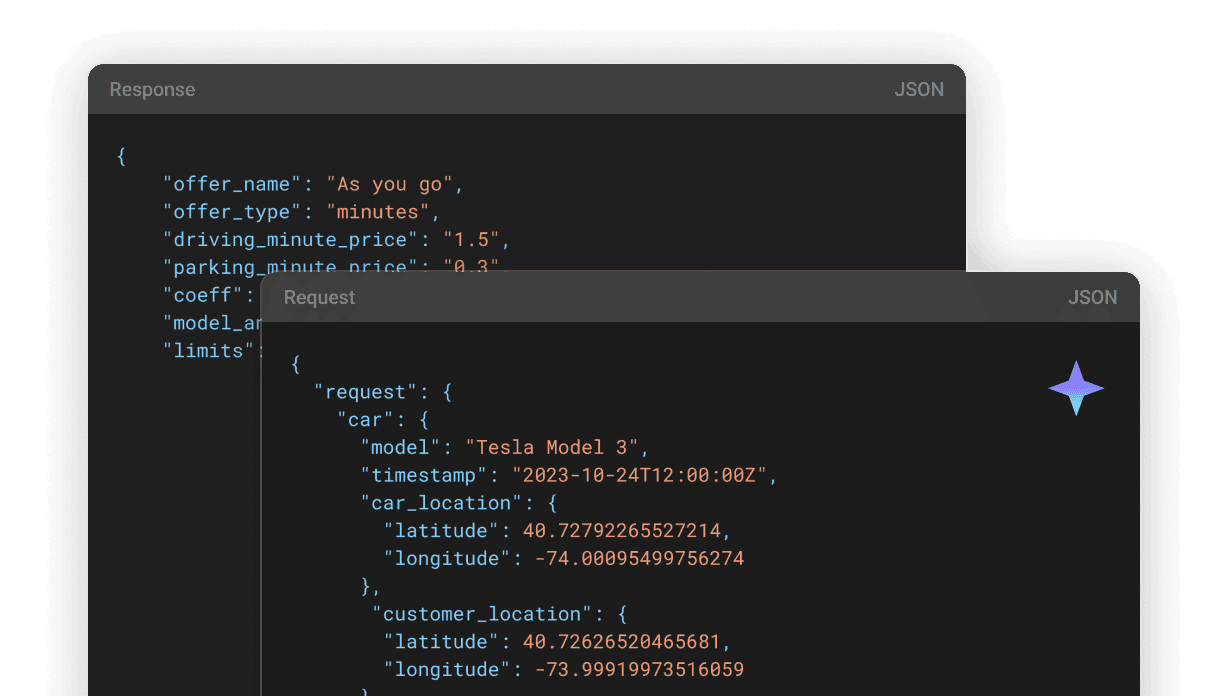Click latitude value 40.72792265527214

[x=620, y=531]
